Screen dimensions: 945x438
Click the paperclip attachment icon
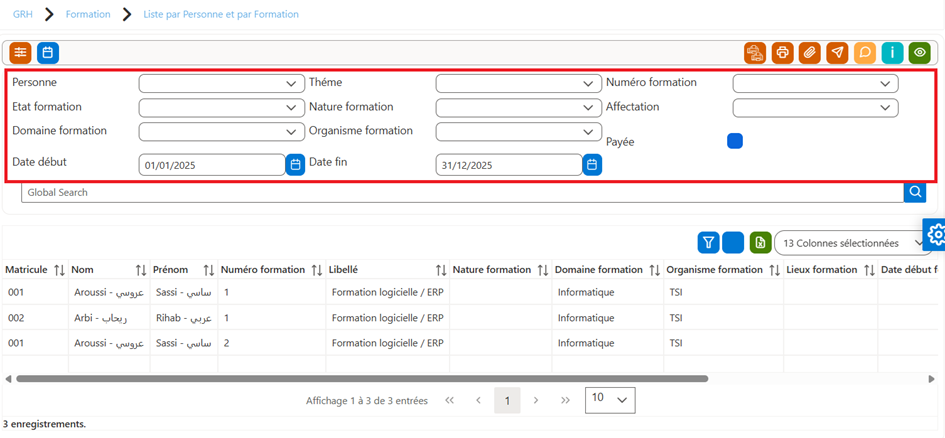[x=810, y=53]
